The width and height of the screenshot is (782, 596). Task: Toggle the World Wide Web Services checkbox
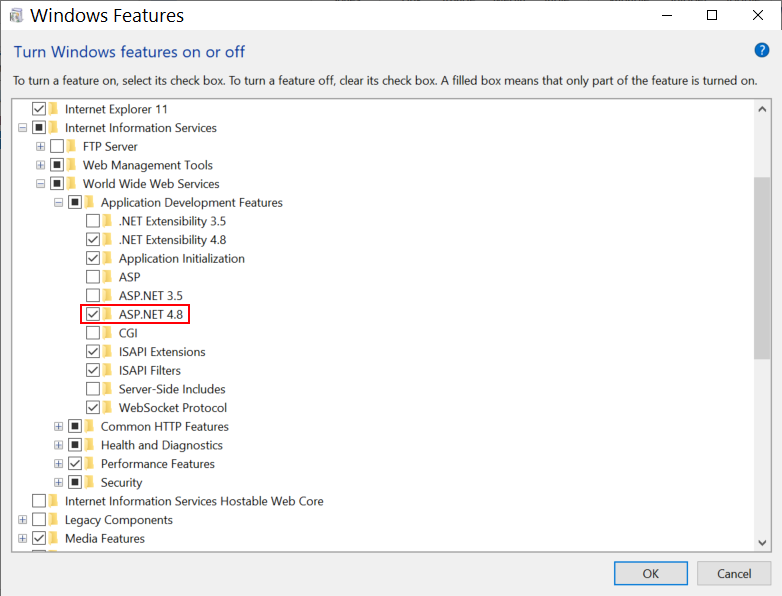click(x=57, y=184)
